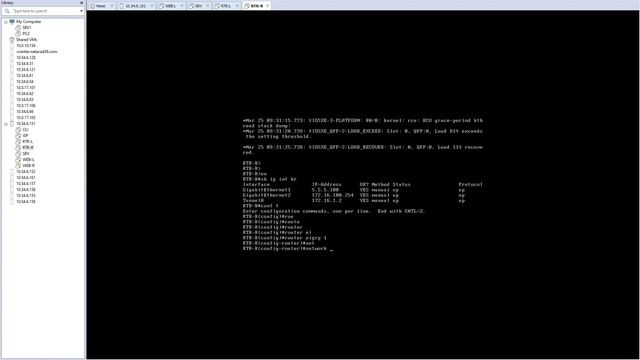Click the GigabitEthernet2 row in console output

(353, 196)
